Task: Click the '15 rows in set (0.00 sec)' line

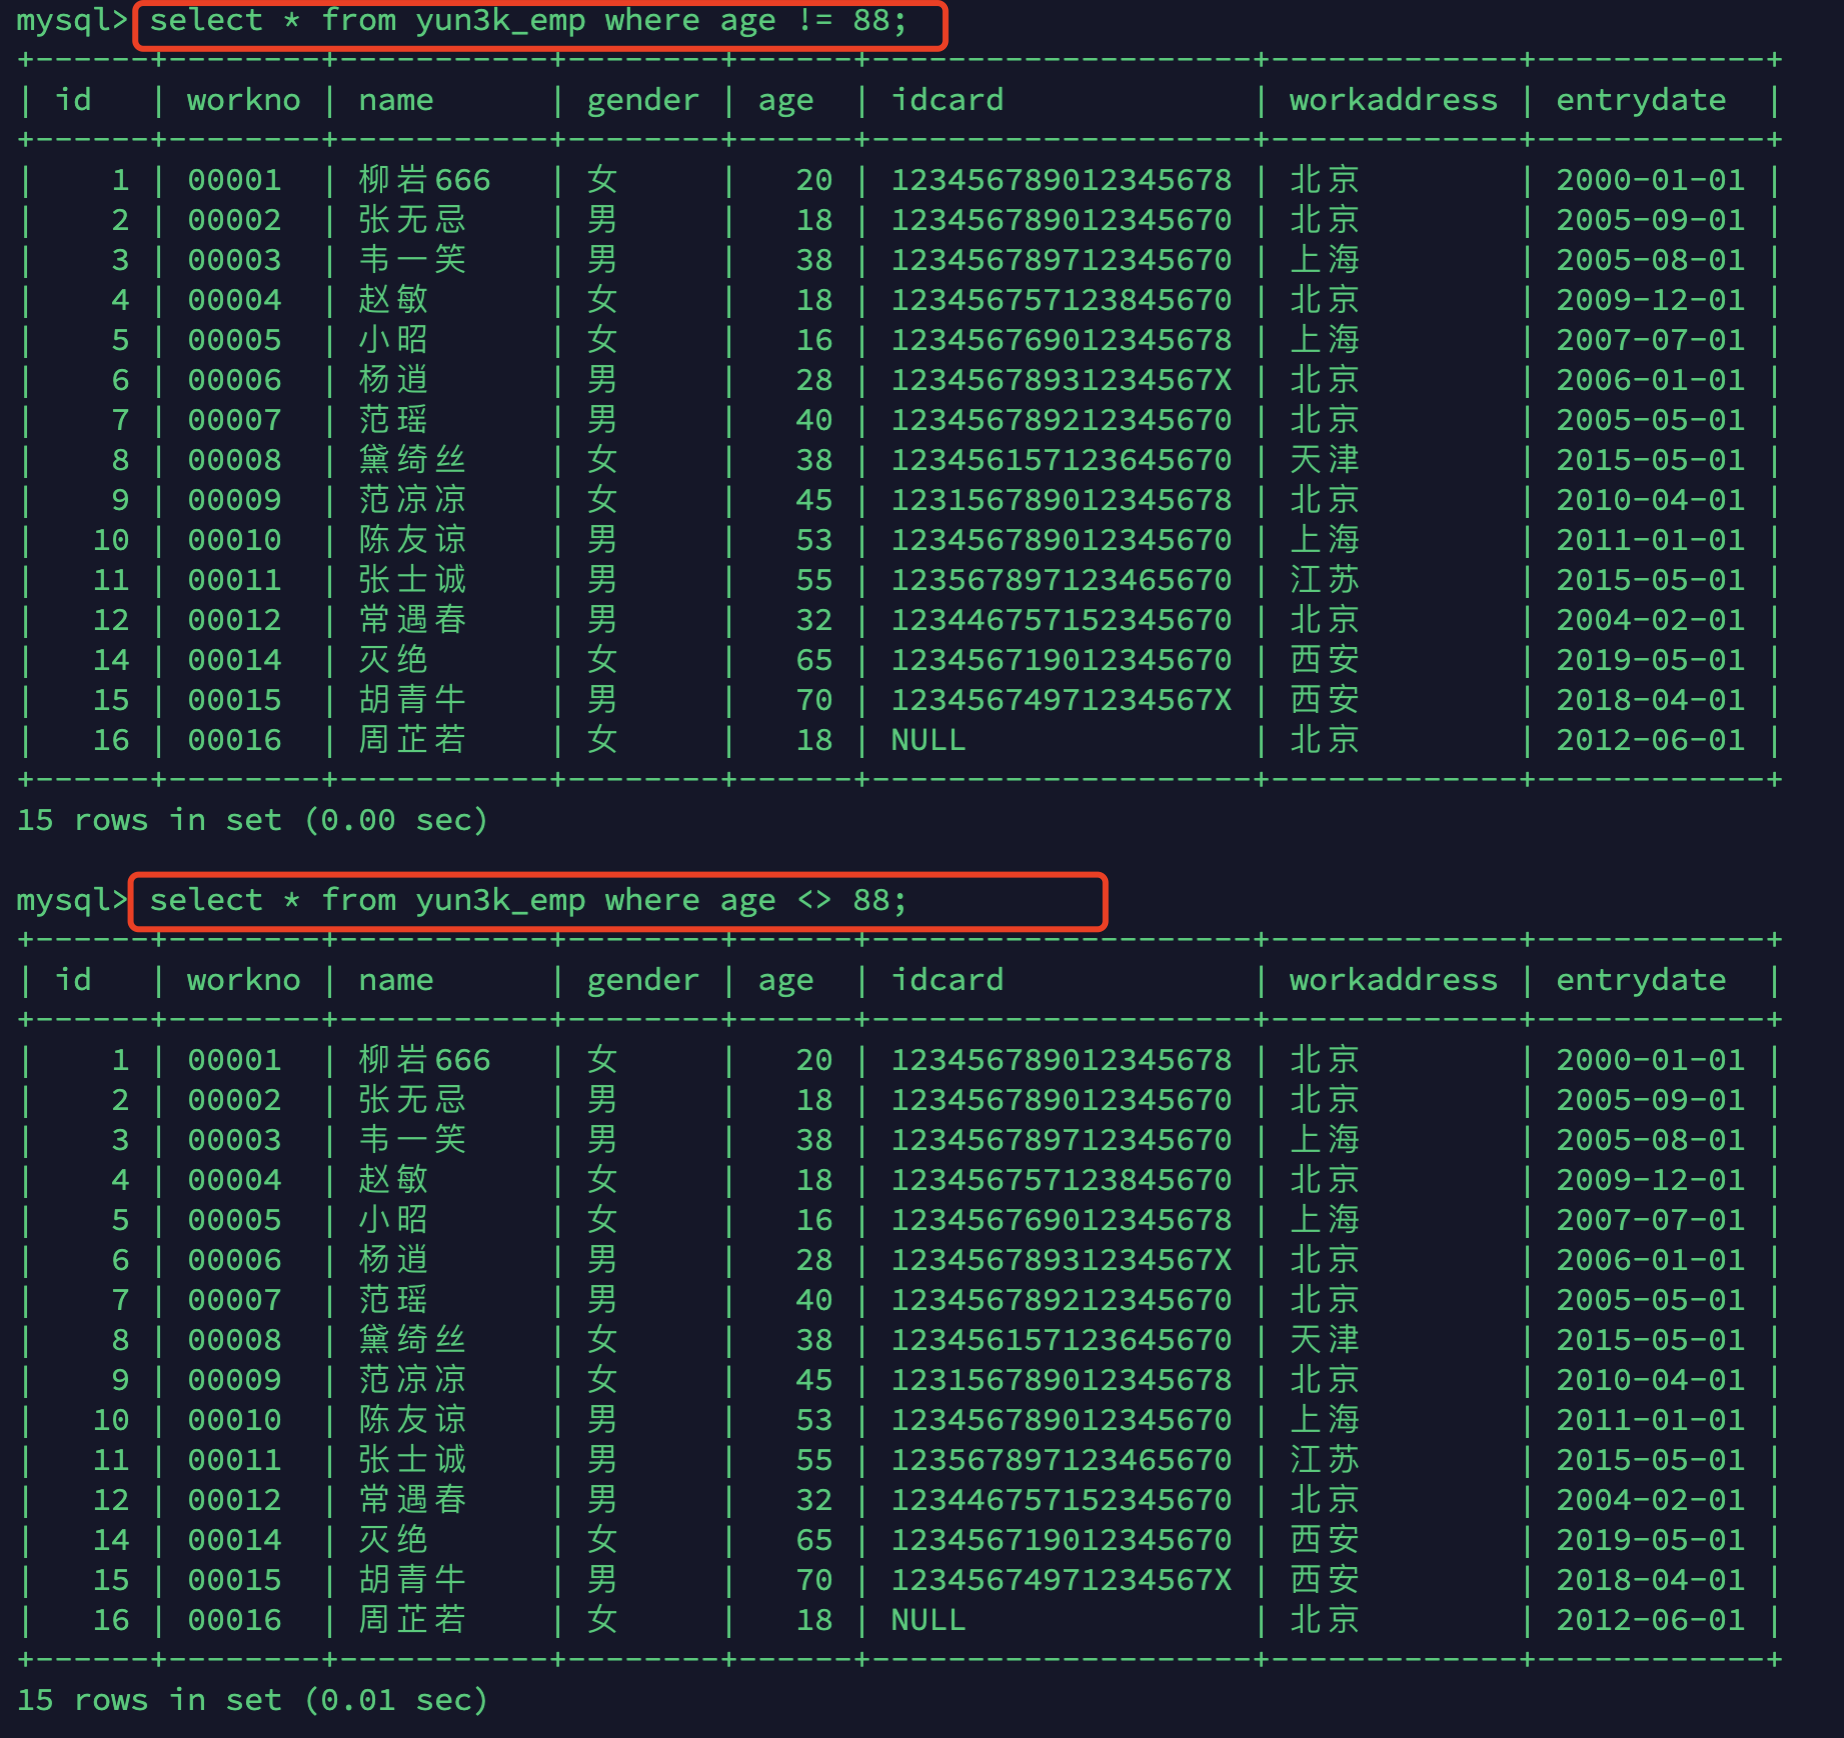Action: (x=252, y=820)
